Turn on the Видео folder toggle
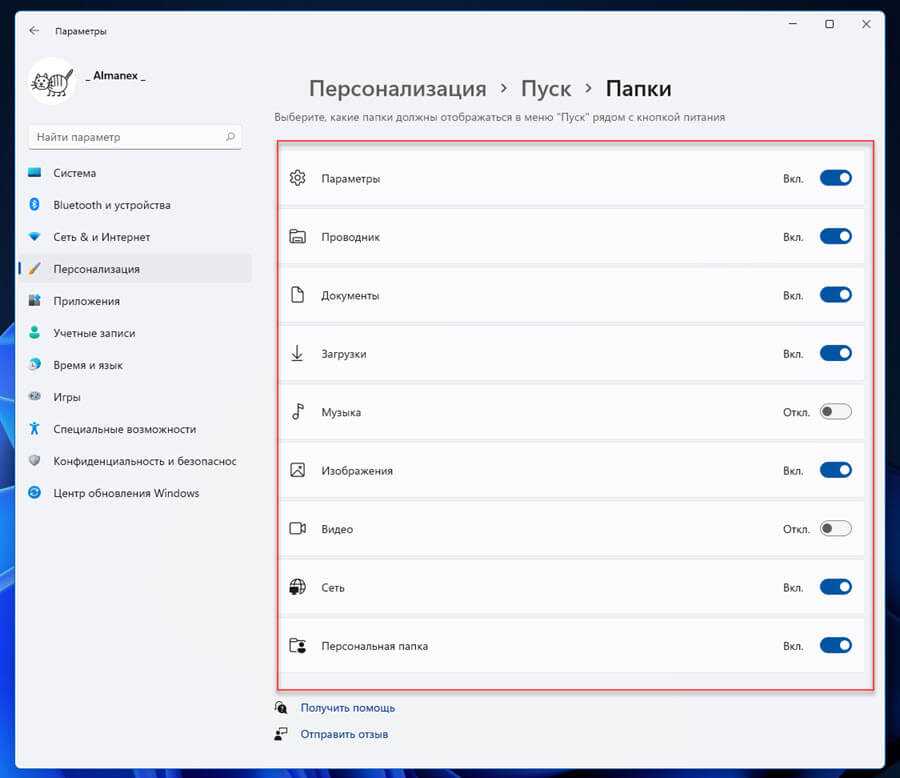Viewport: 900px width, 778px height. (835, 529)
